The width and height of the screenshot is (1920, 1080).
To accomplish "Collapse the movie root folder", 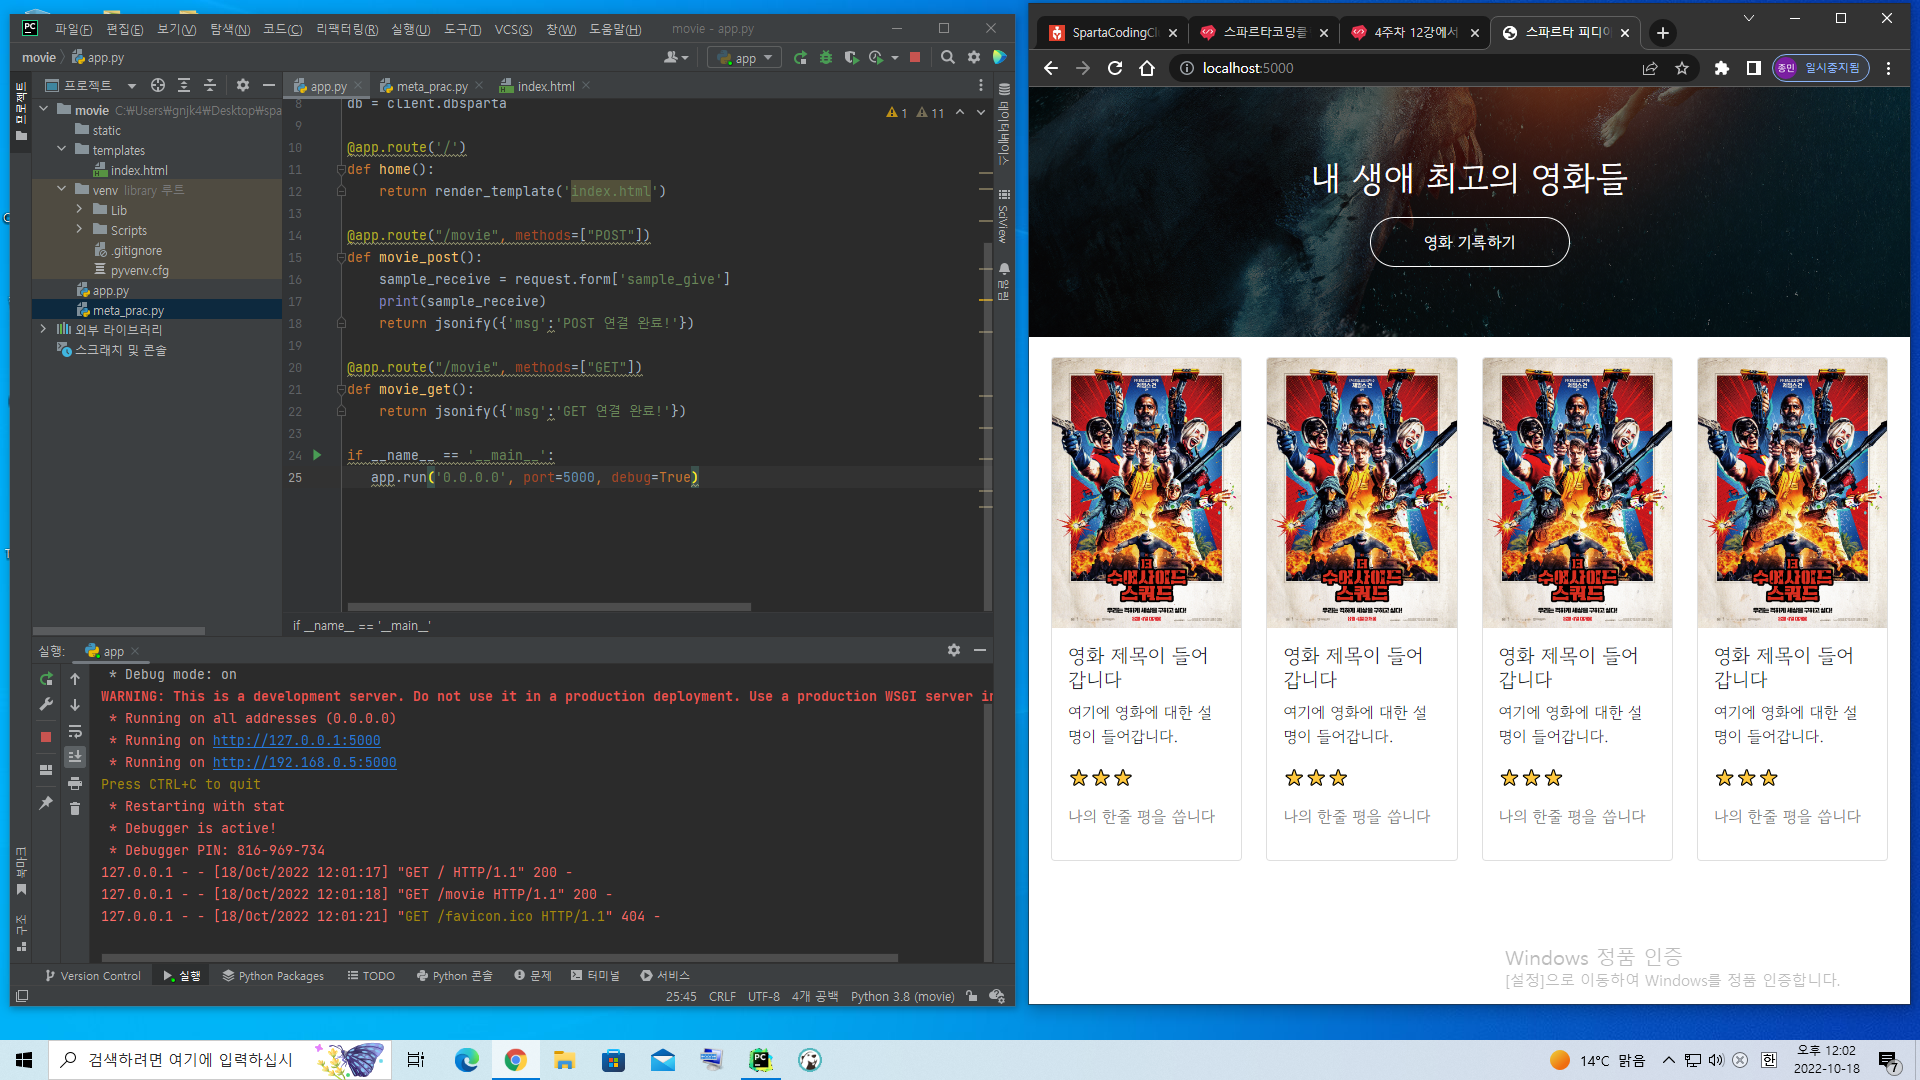I will tap(44, 109).
